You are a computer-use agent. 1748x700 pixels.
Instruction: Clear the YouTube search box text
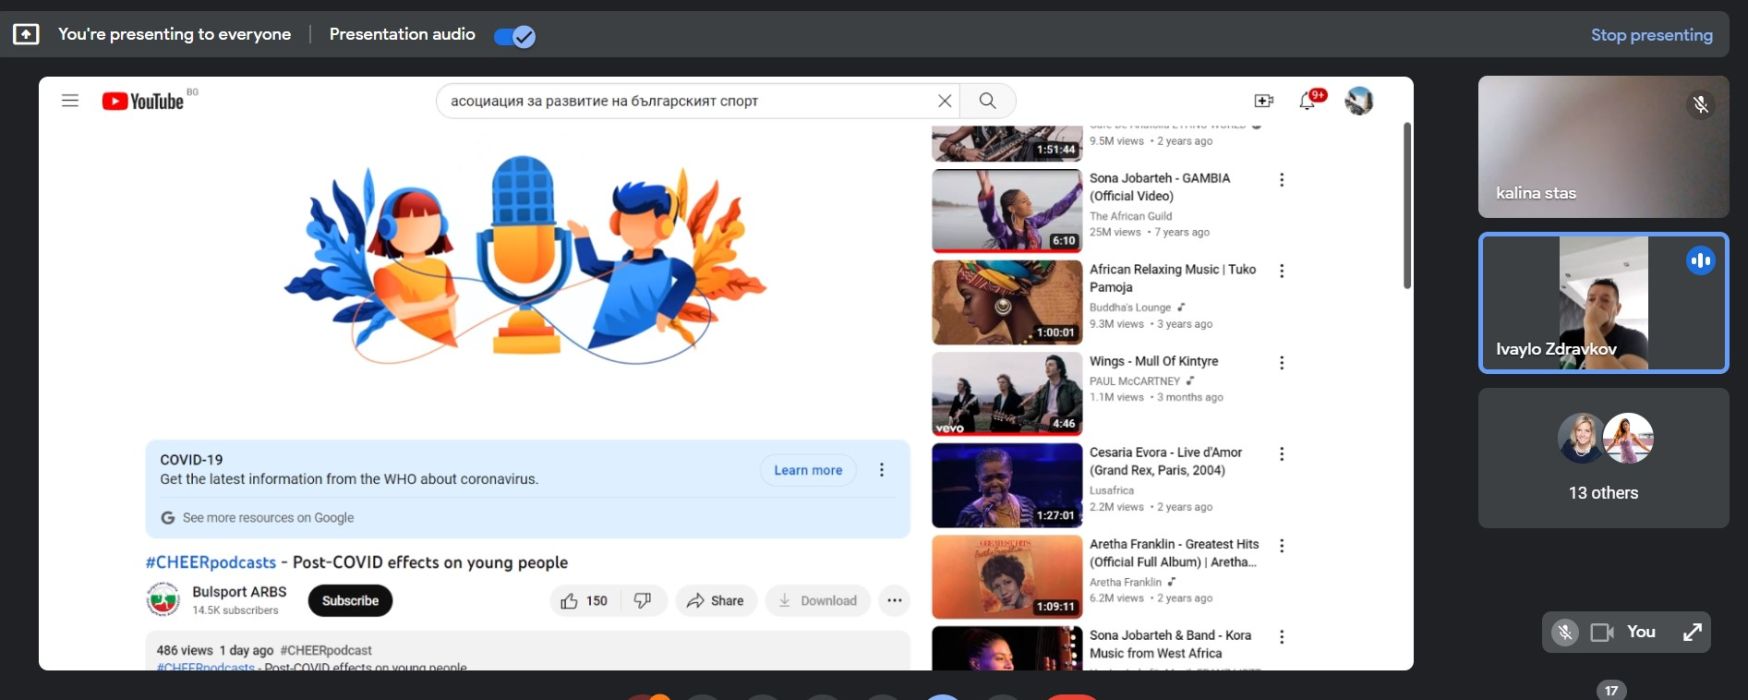click(x=944, y=101)
